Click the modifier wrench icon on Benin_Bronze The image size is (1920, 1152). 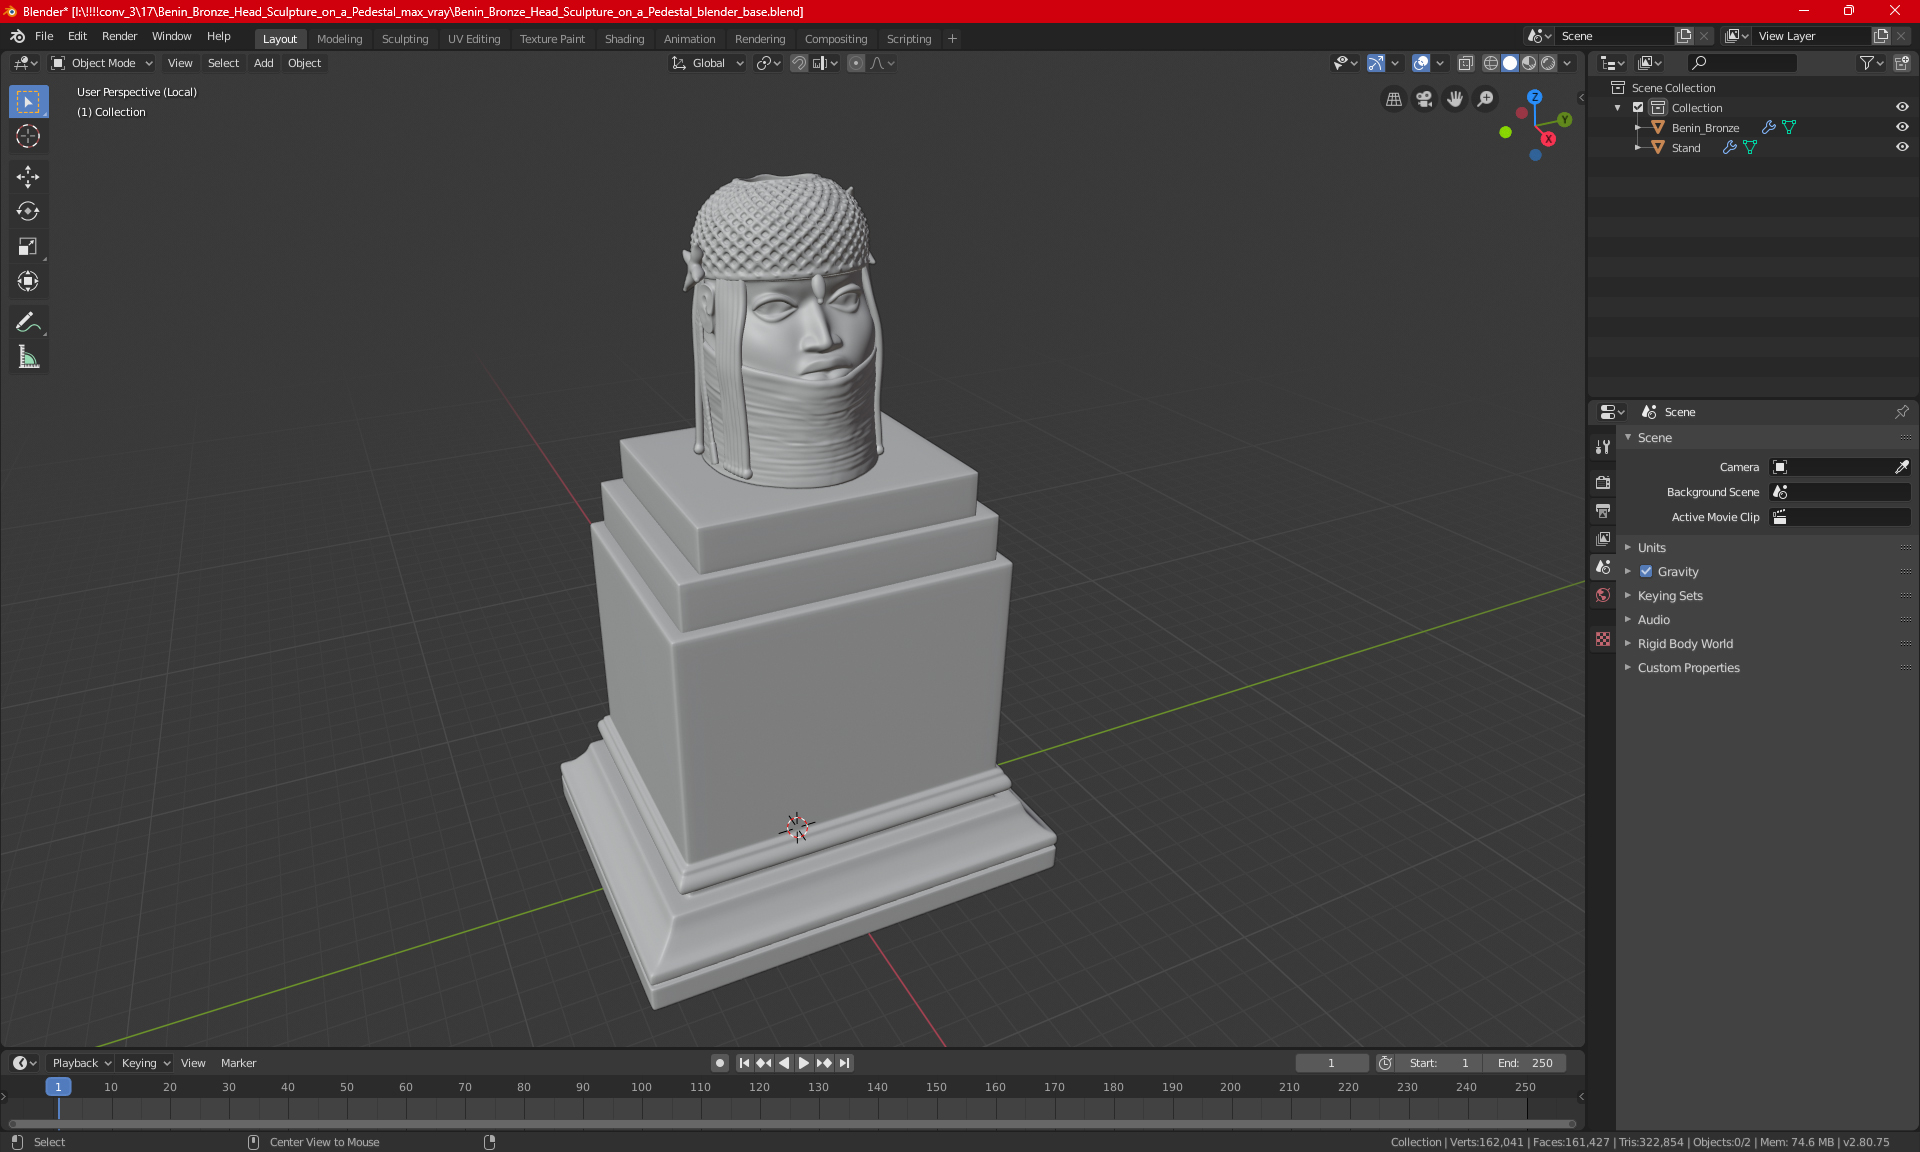[1768, 127]
